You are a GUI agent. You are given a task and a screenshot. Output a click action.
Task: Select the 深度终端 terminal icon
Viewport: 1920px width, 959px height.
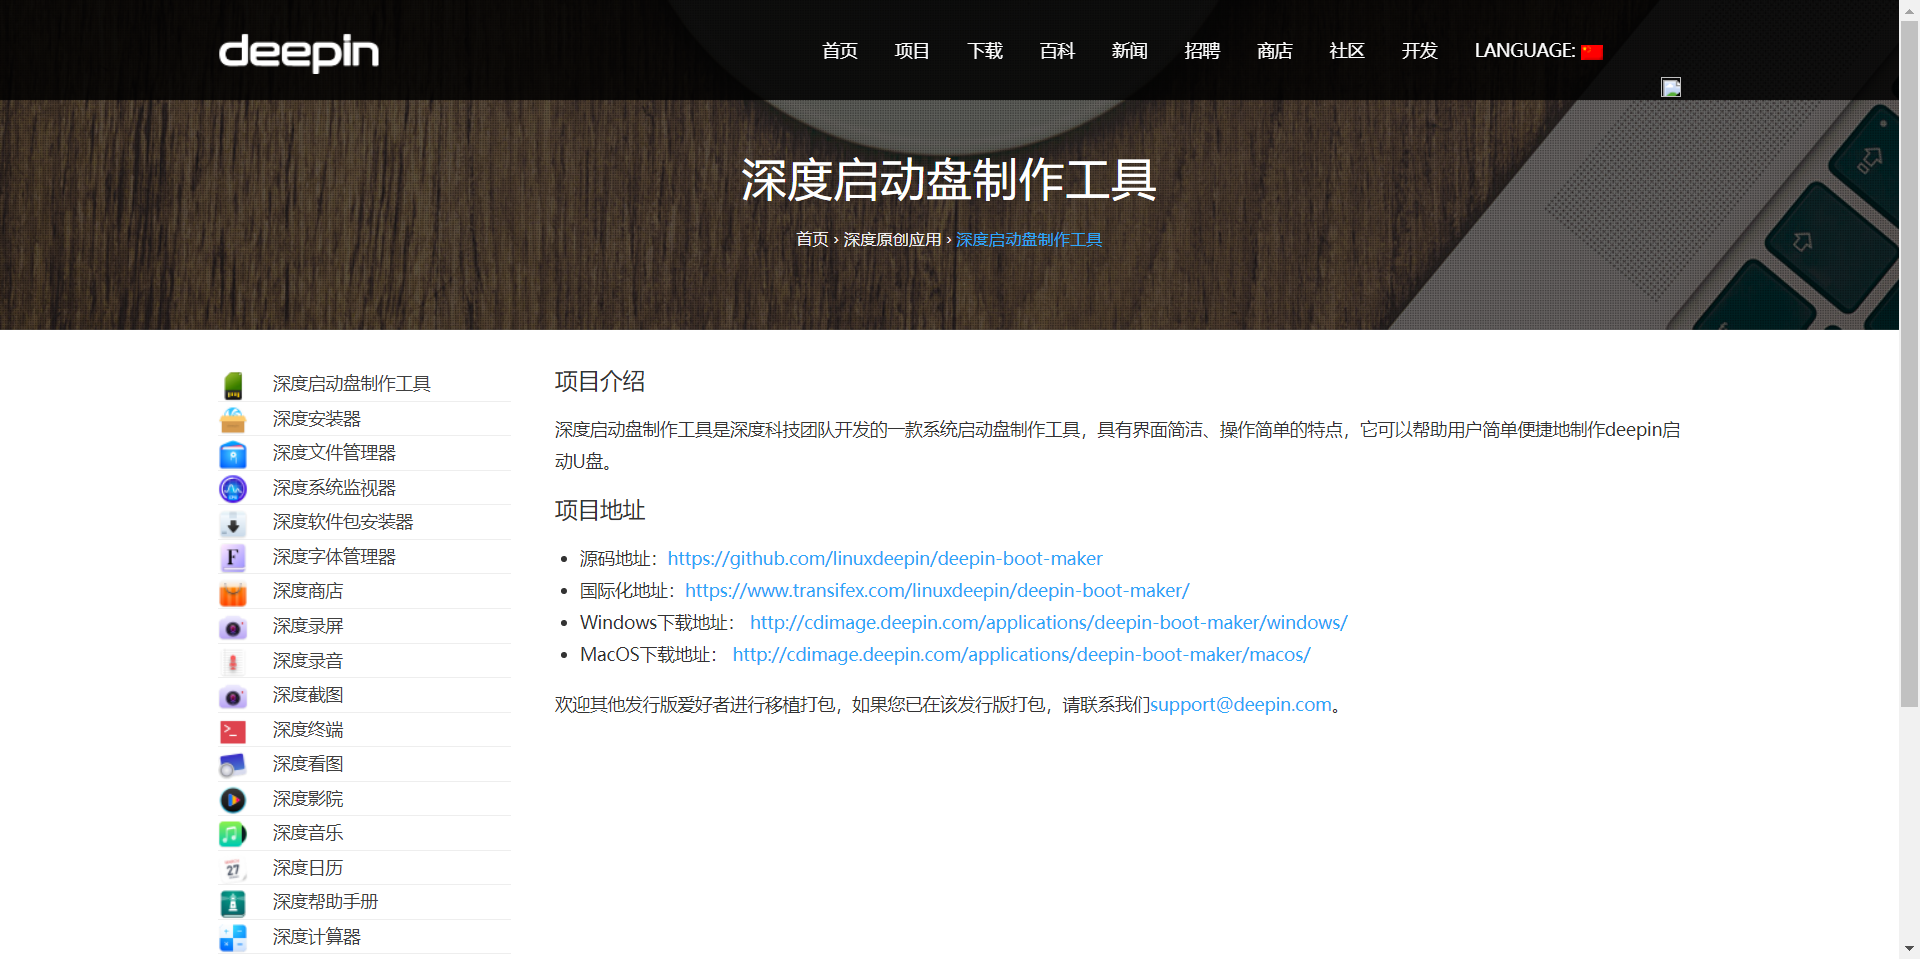[233, 731]
